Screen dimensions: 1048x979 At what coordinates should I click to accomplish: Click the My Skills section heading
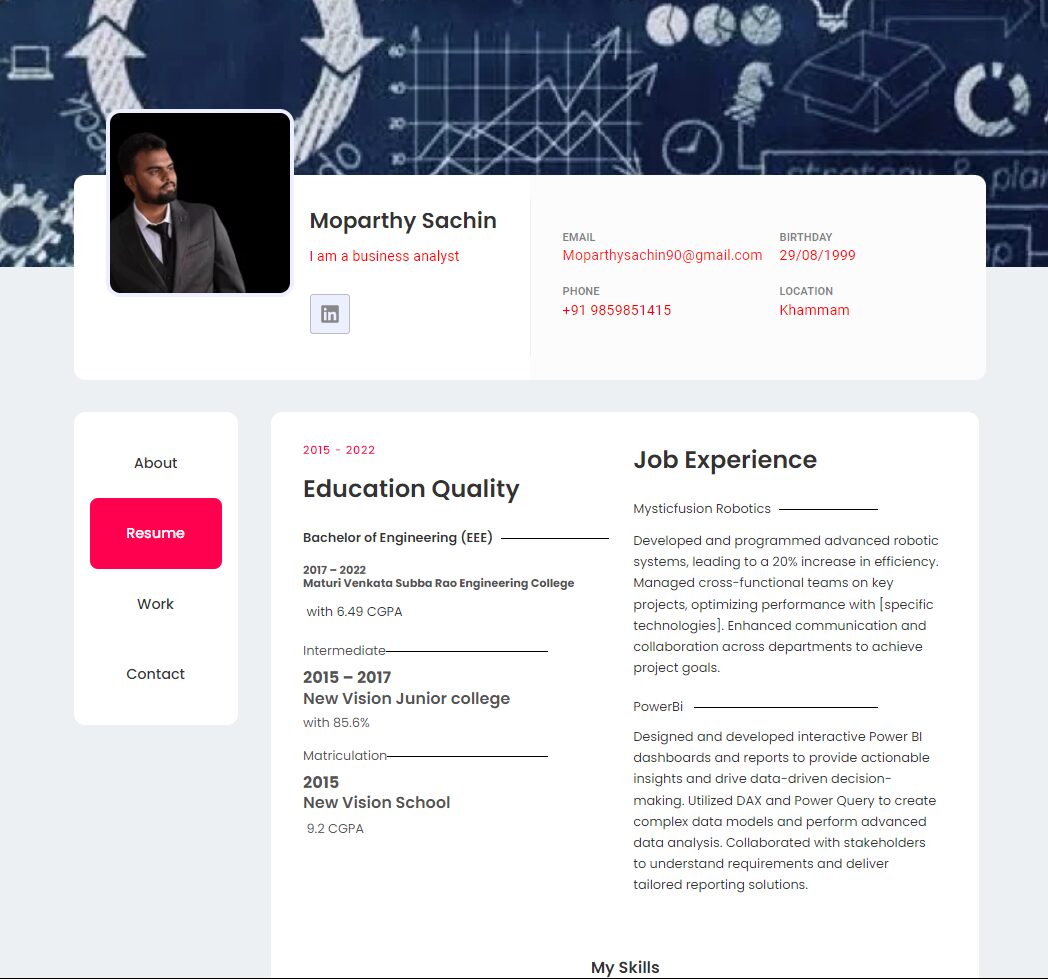625,967
